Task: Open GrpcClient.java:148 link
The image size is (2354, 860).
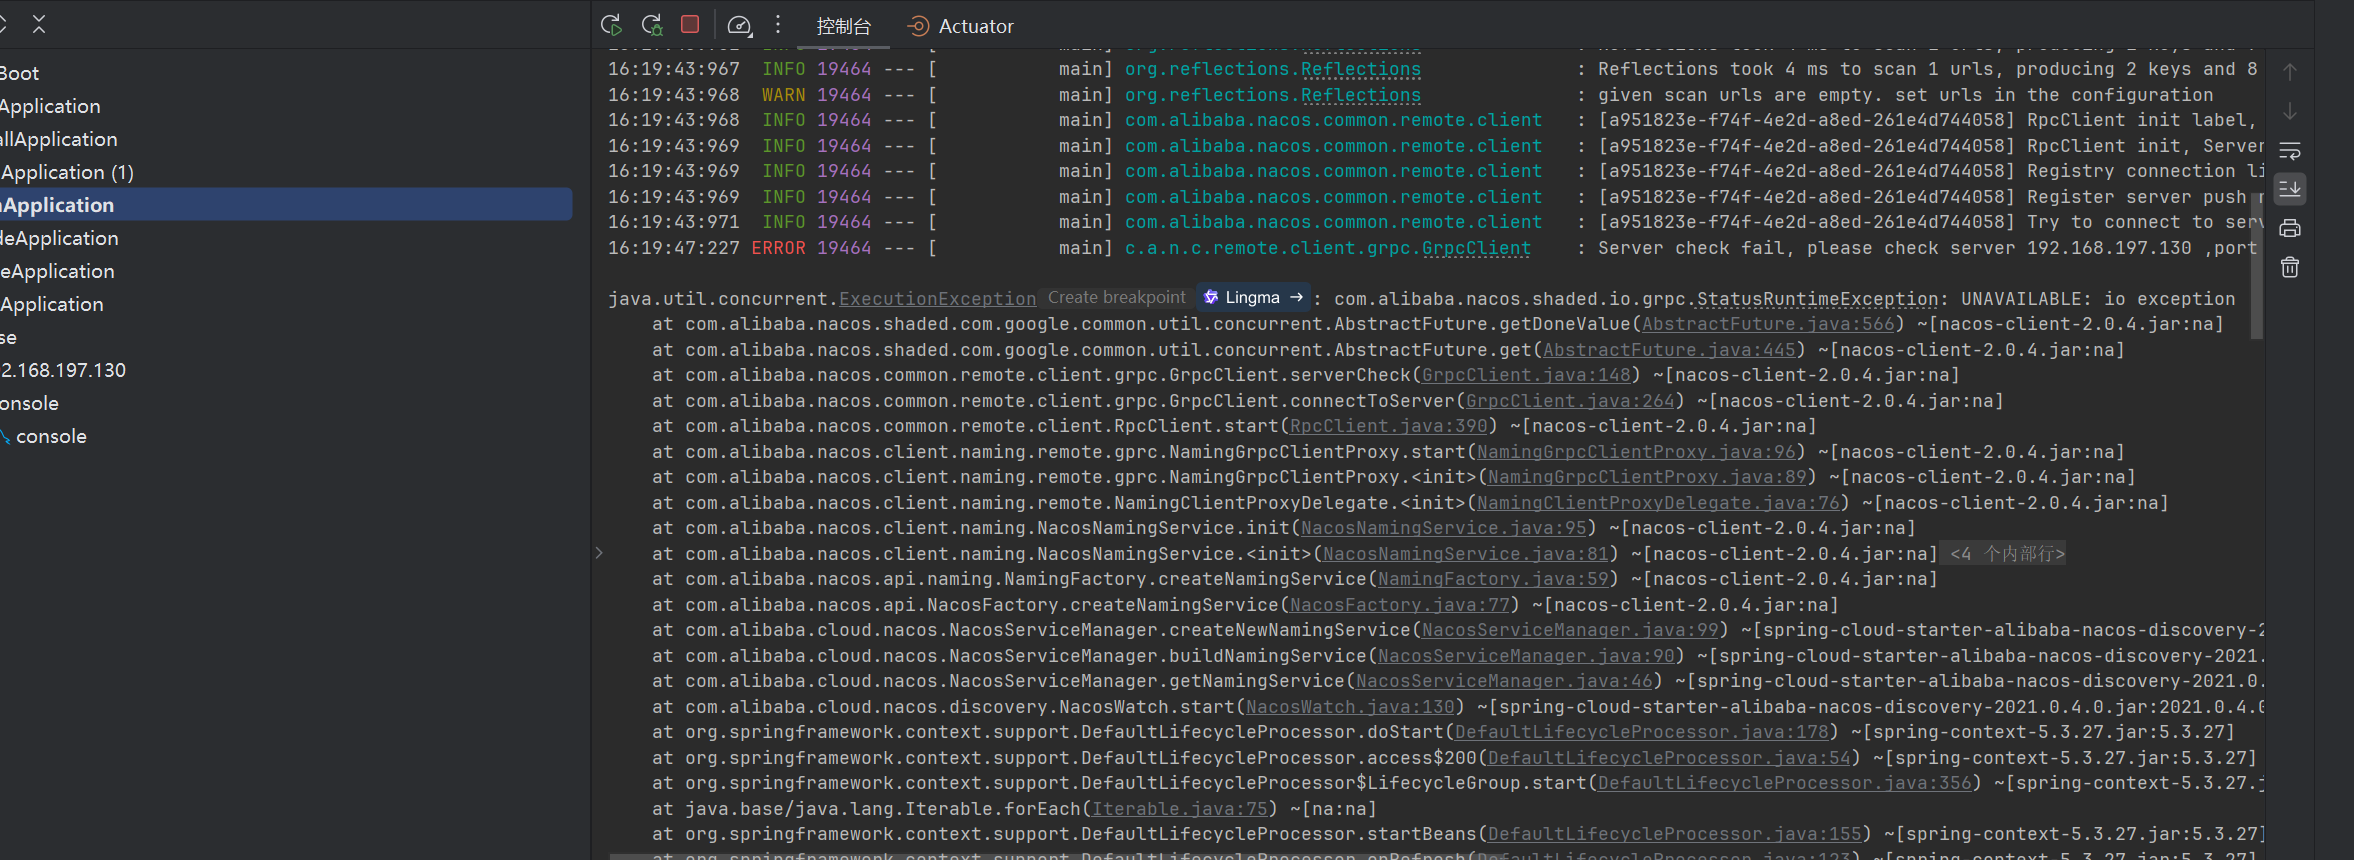Action: point(1526,375)
